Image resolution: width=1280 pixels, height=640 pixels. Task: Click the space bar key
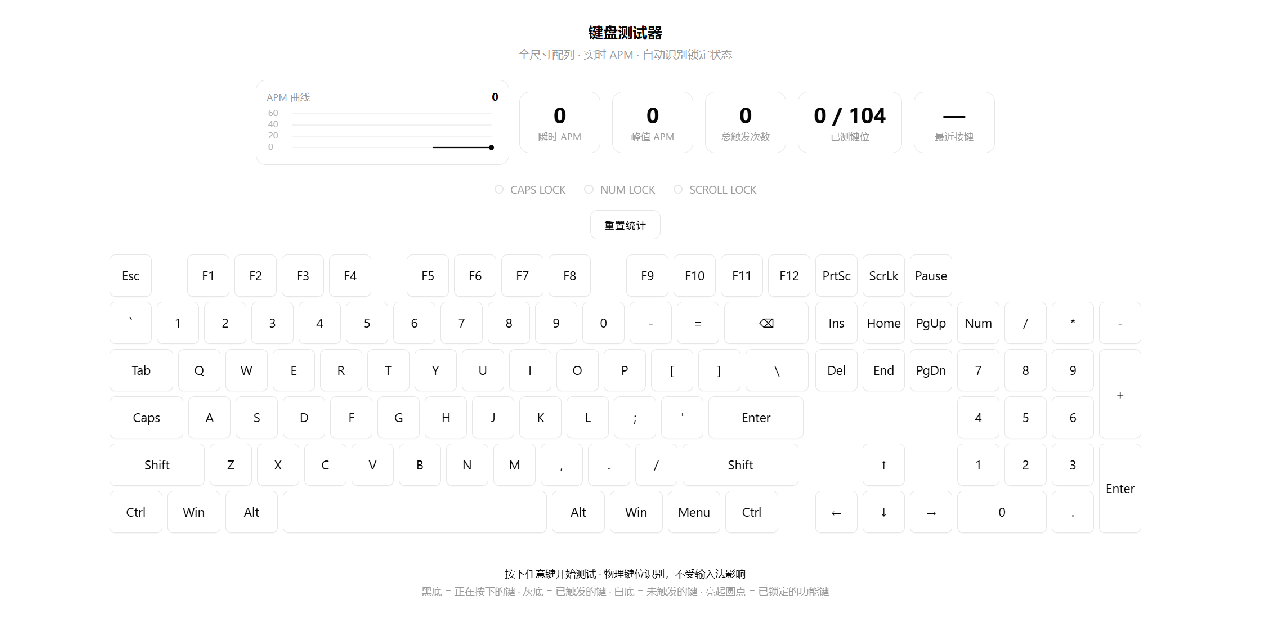click(x=415, y=512)
